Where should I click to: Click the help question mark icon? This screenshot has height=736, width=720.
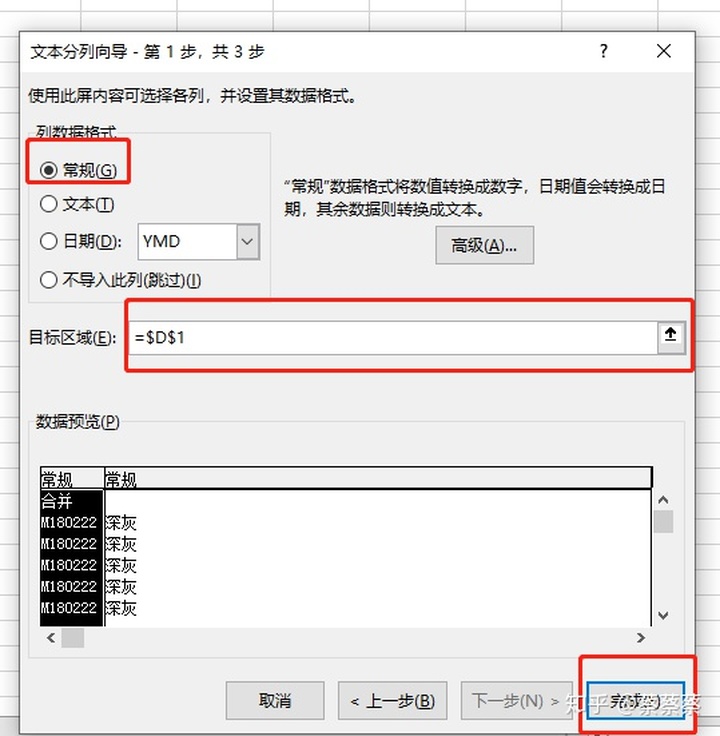[x=604, y=51]
